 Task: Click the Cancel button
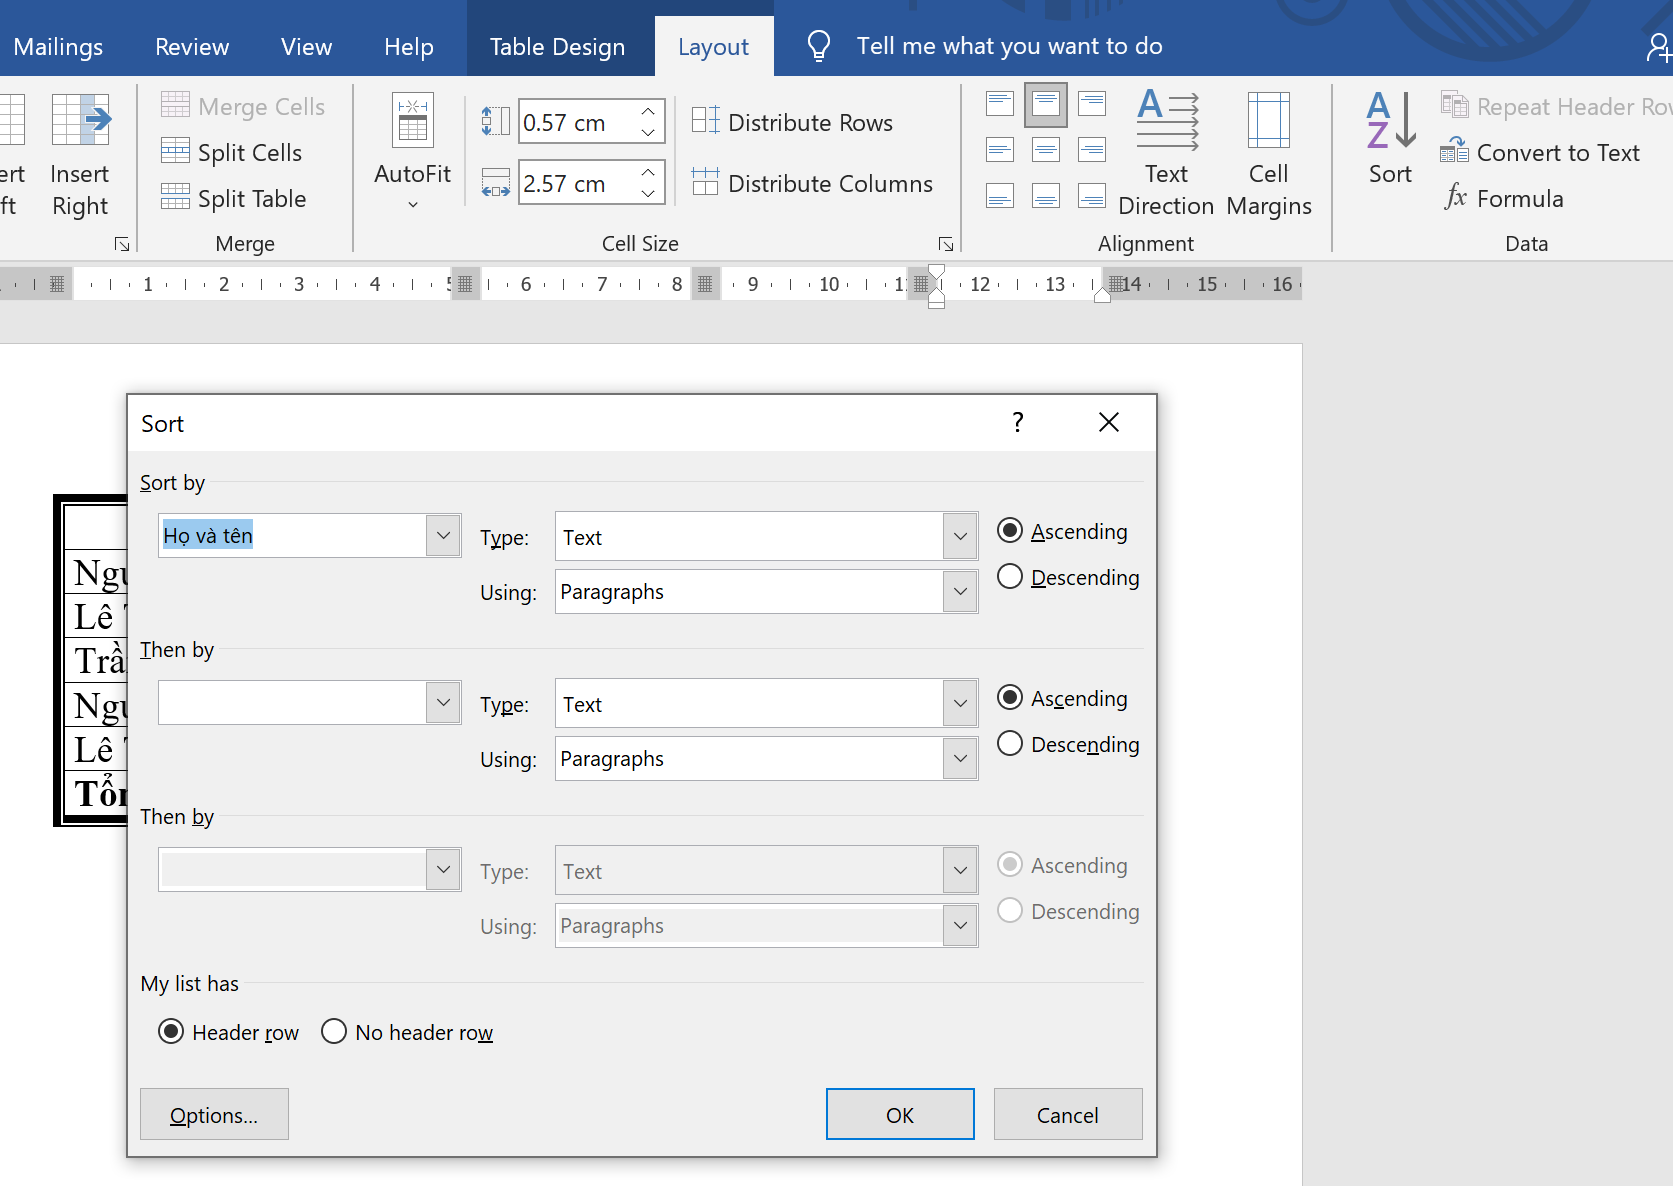(1068, 1114)
